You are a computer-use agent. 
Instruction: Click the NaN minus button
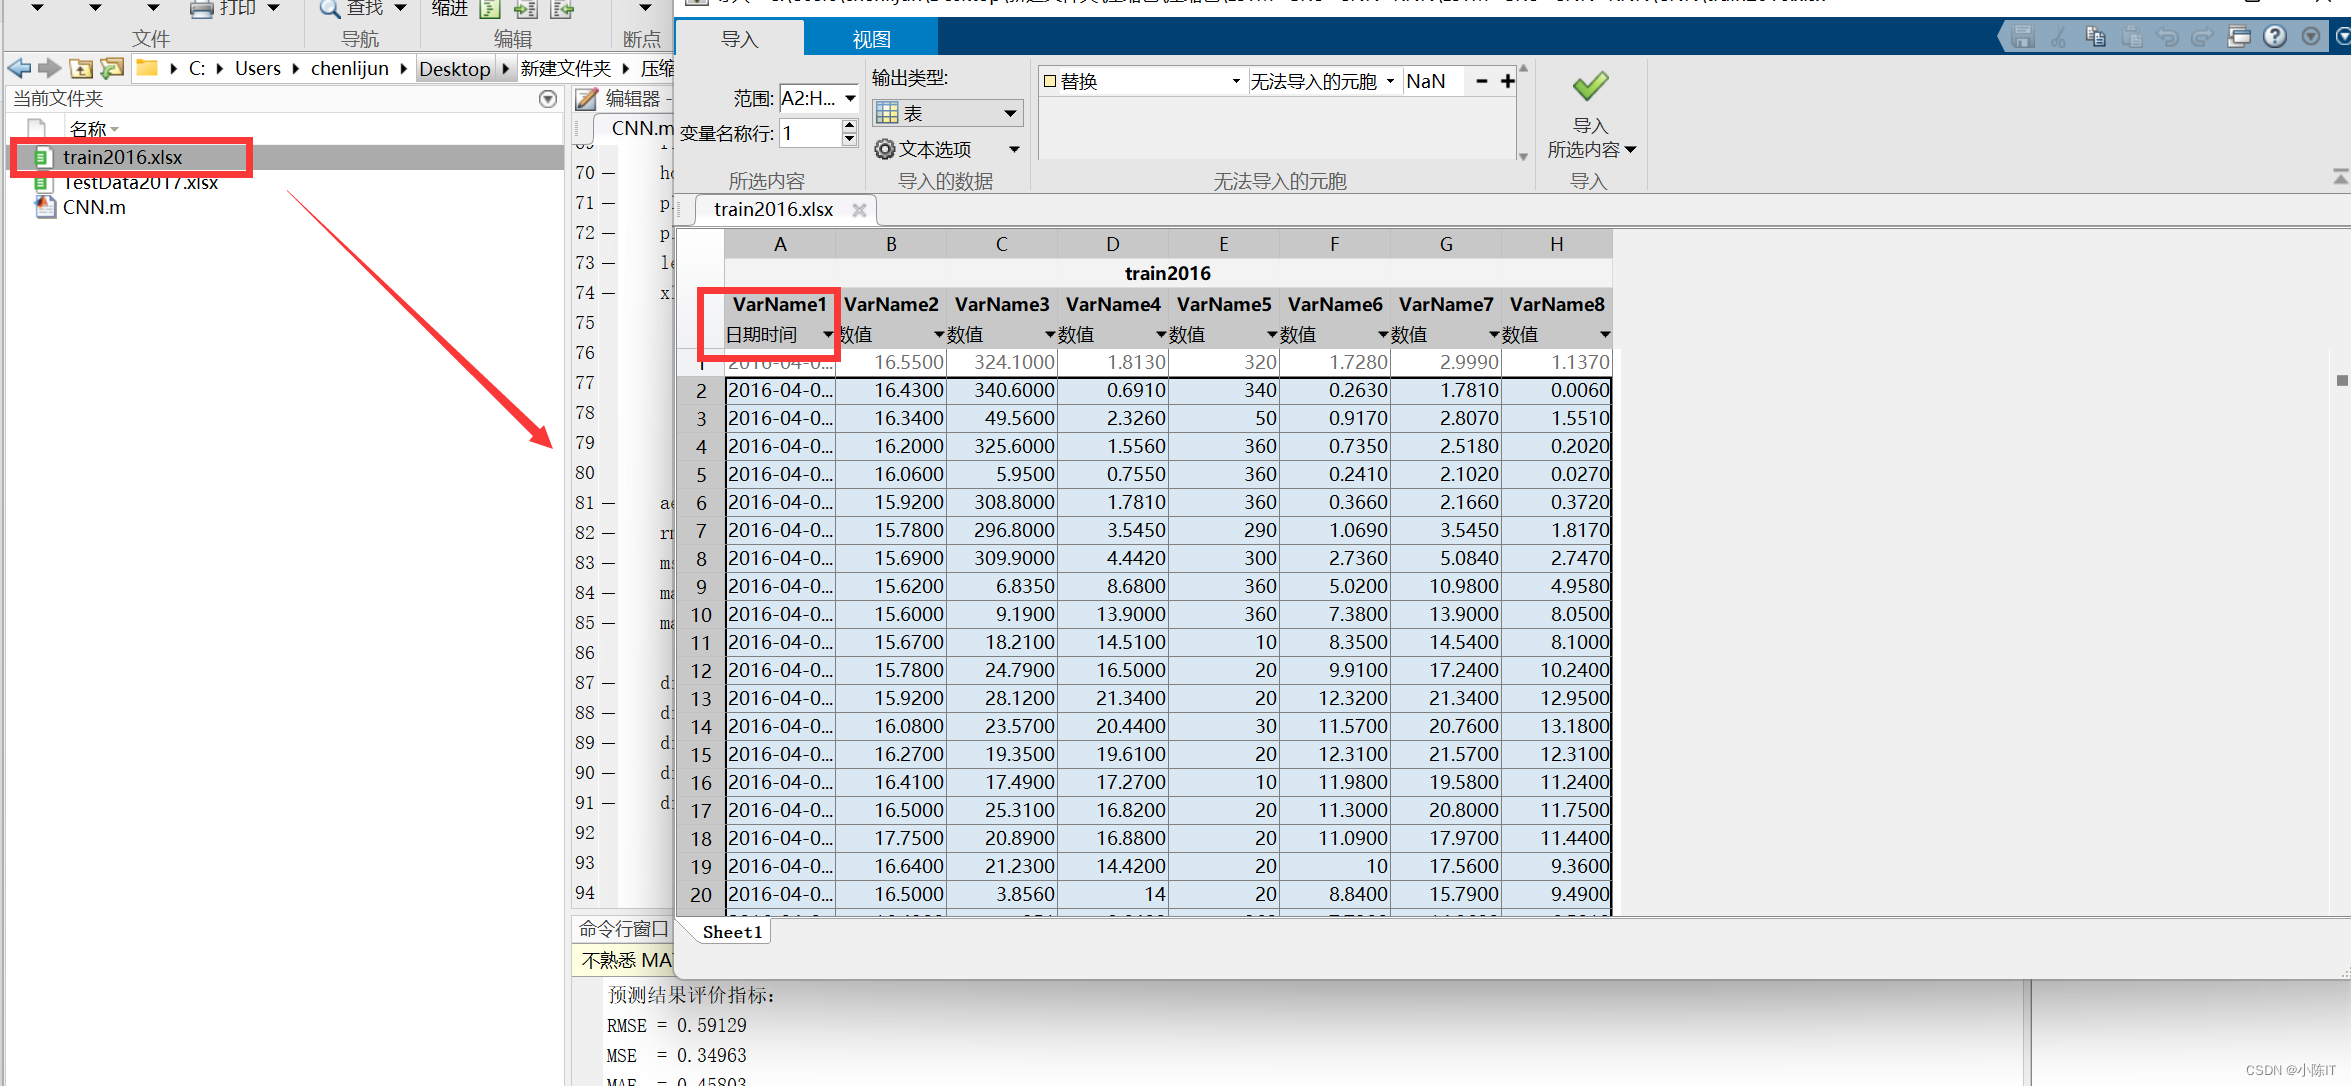1481,80
